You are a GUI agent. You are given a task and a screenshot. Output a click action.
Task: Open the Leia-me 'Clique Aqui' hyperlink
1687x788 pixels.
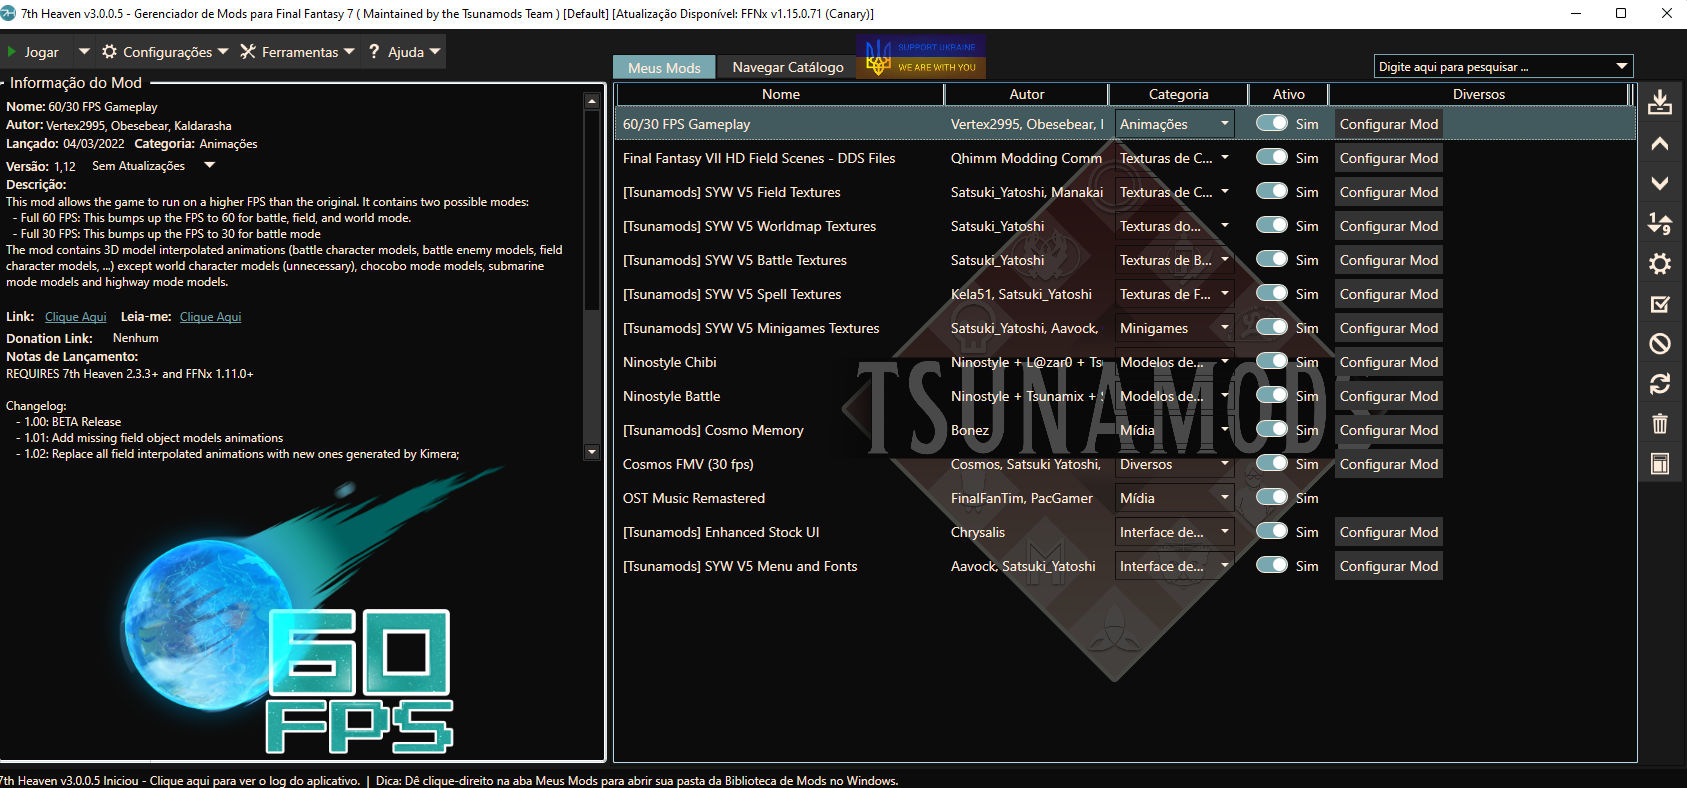coord(211,317)
